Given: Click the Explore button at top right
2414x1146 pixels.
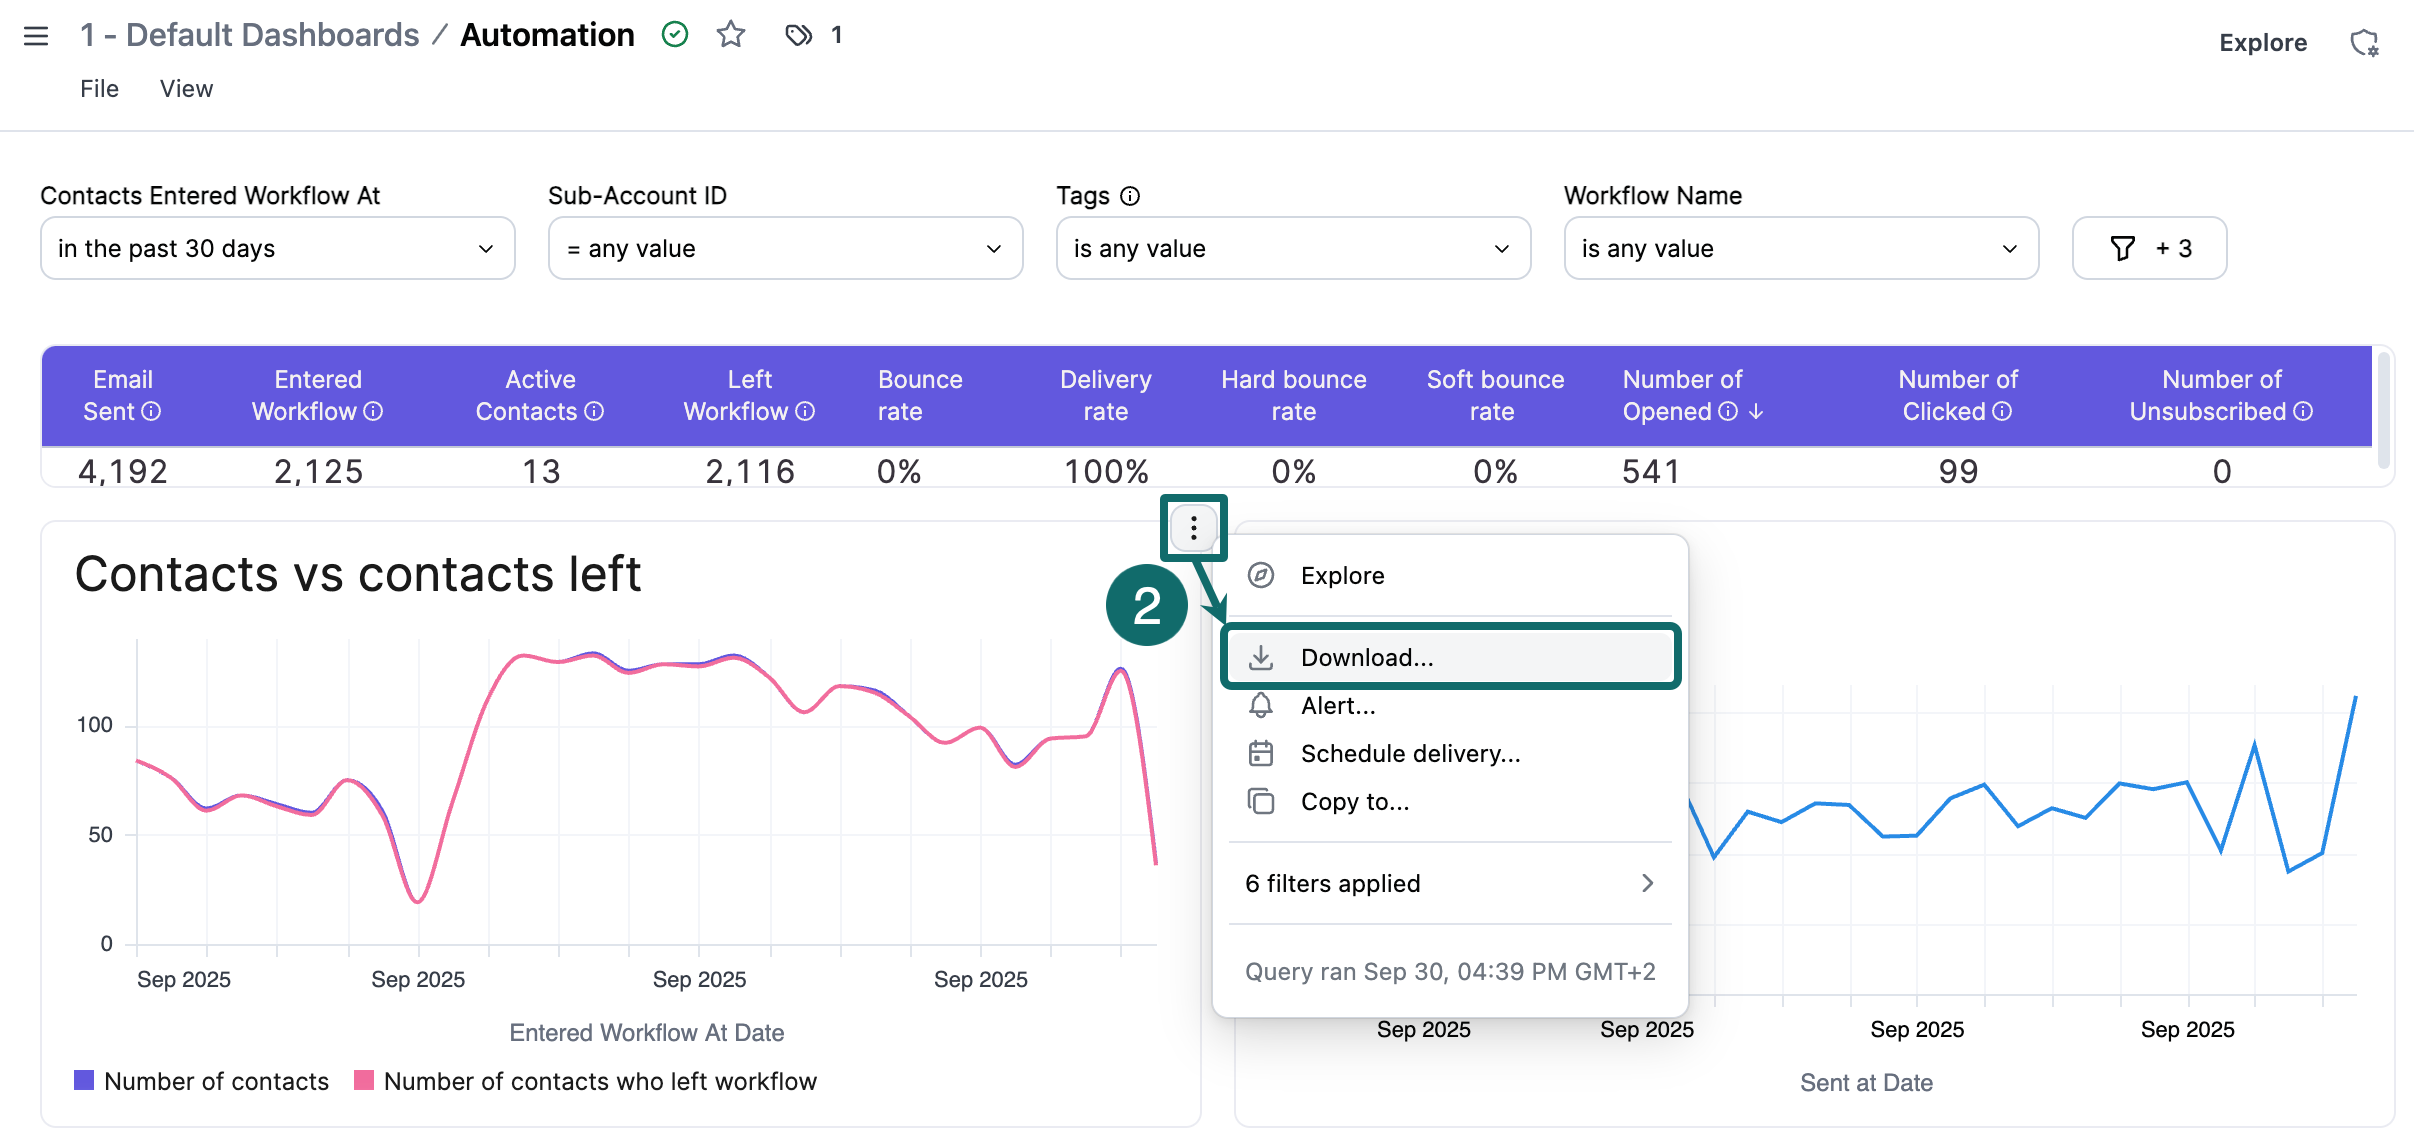Looking at the screenshot, I should coord(2262,43).
